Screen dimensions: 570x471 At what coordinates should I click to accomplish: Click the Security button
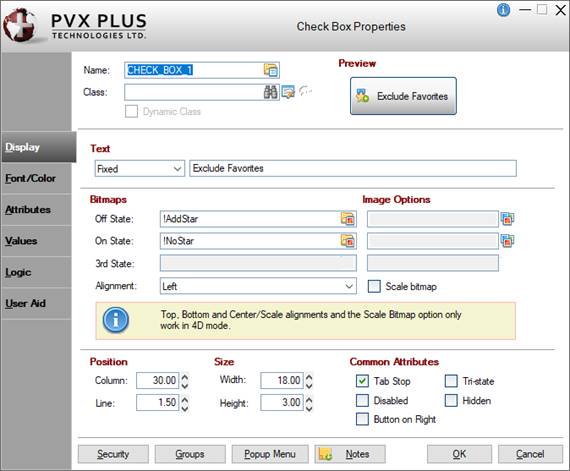(113, 454)
